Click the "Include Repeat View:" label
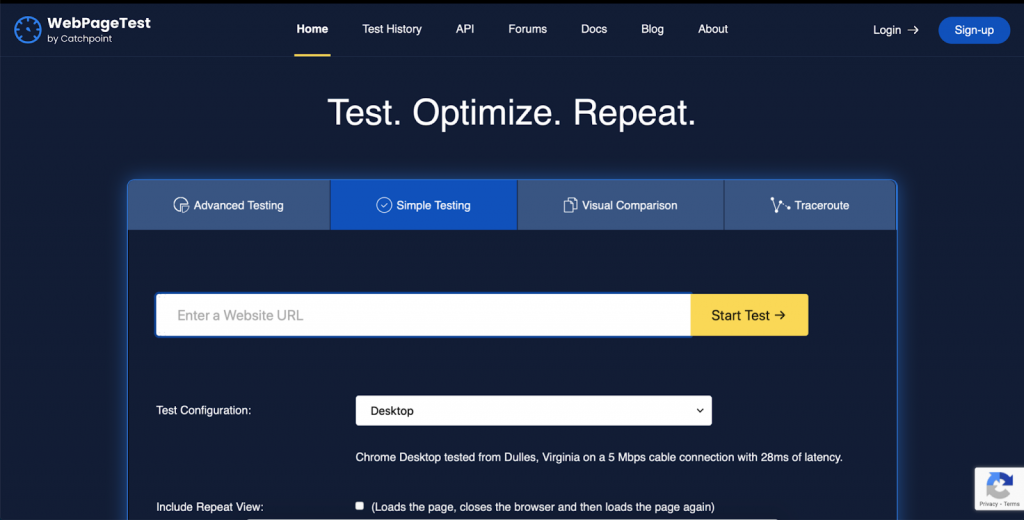The height and width of the screenshot is (520, 1024). point(210,507)
